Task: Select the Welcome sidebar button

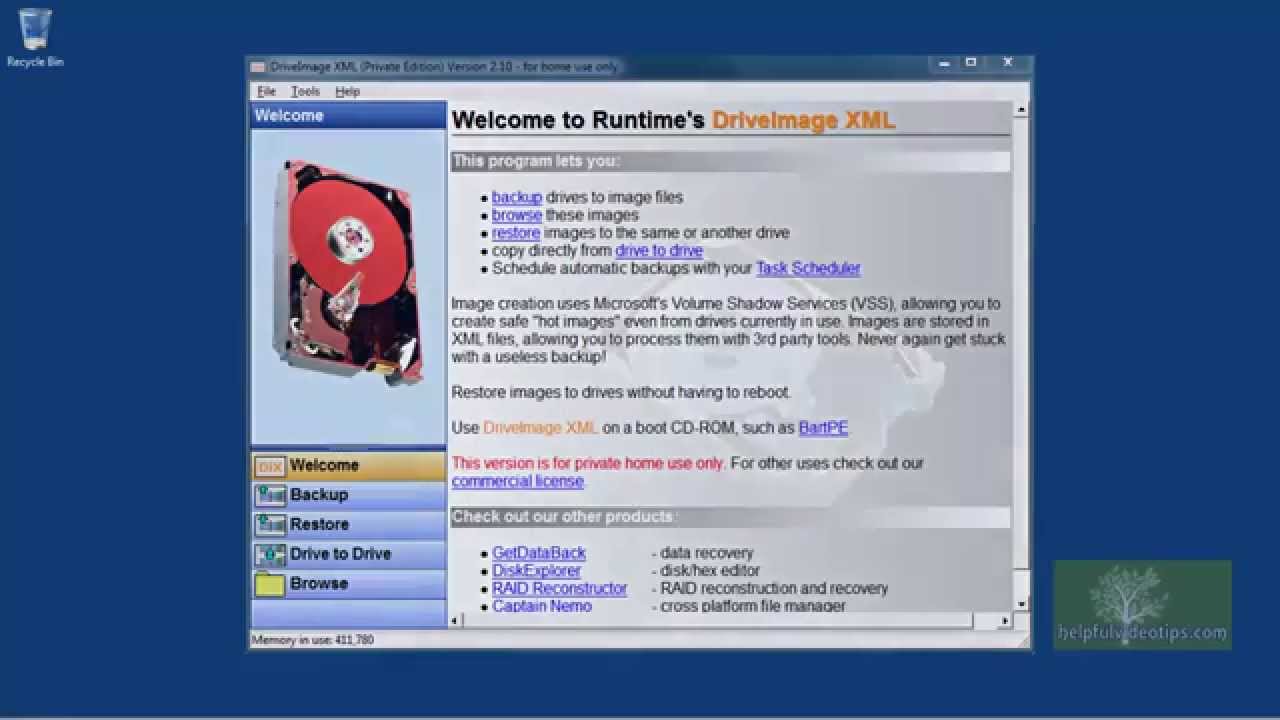Action: pyautogui.click(x=348, y=466)
